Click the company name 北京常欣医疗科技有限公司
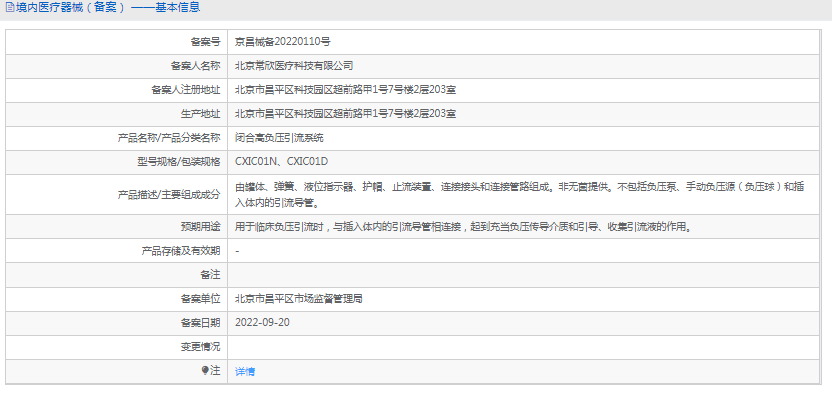 coord(294,66)
